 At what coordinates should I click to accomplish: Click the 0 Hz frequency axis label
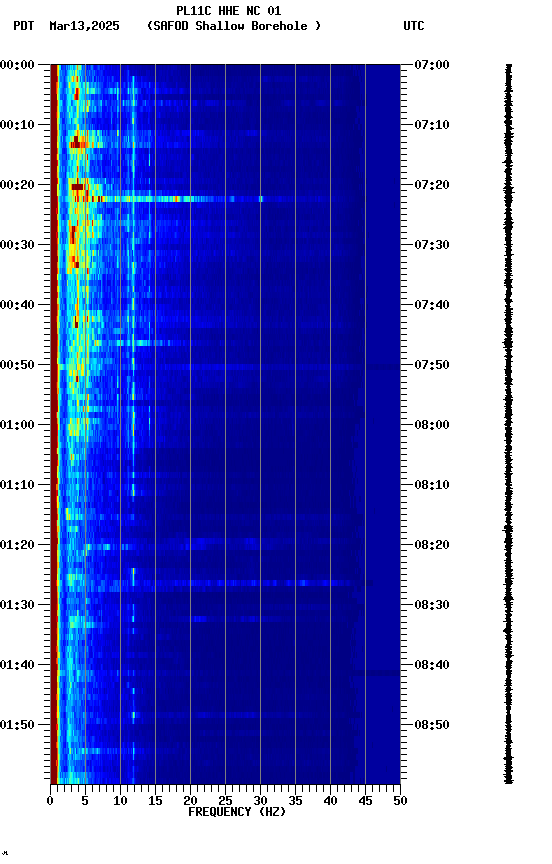(50, 801)
